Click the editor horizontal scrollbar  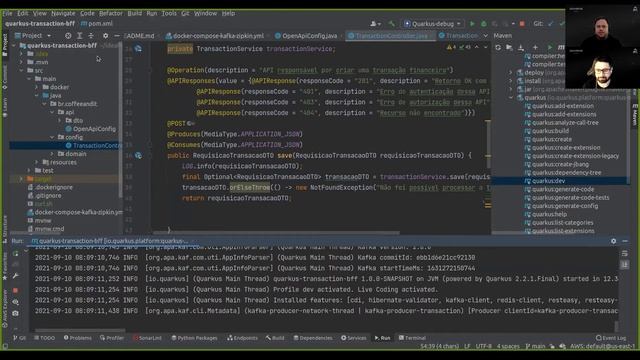tap(276, 233)
